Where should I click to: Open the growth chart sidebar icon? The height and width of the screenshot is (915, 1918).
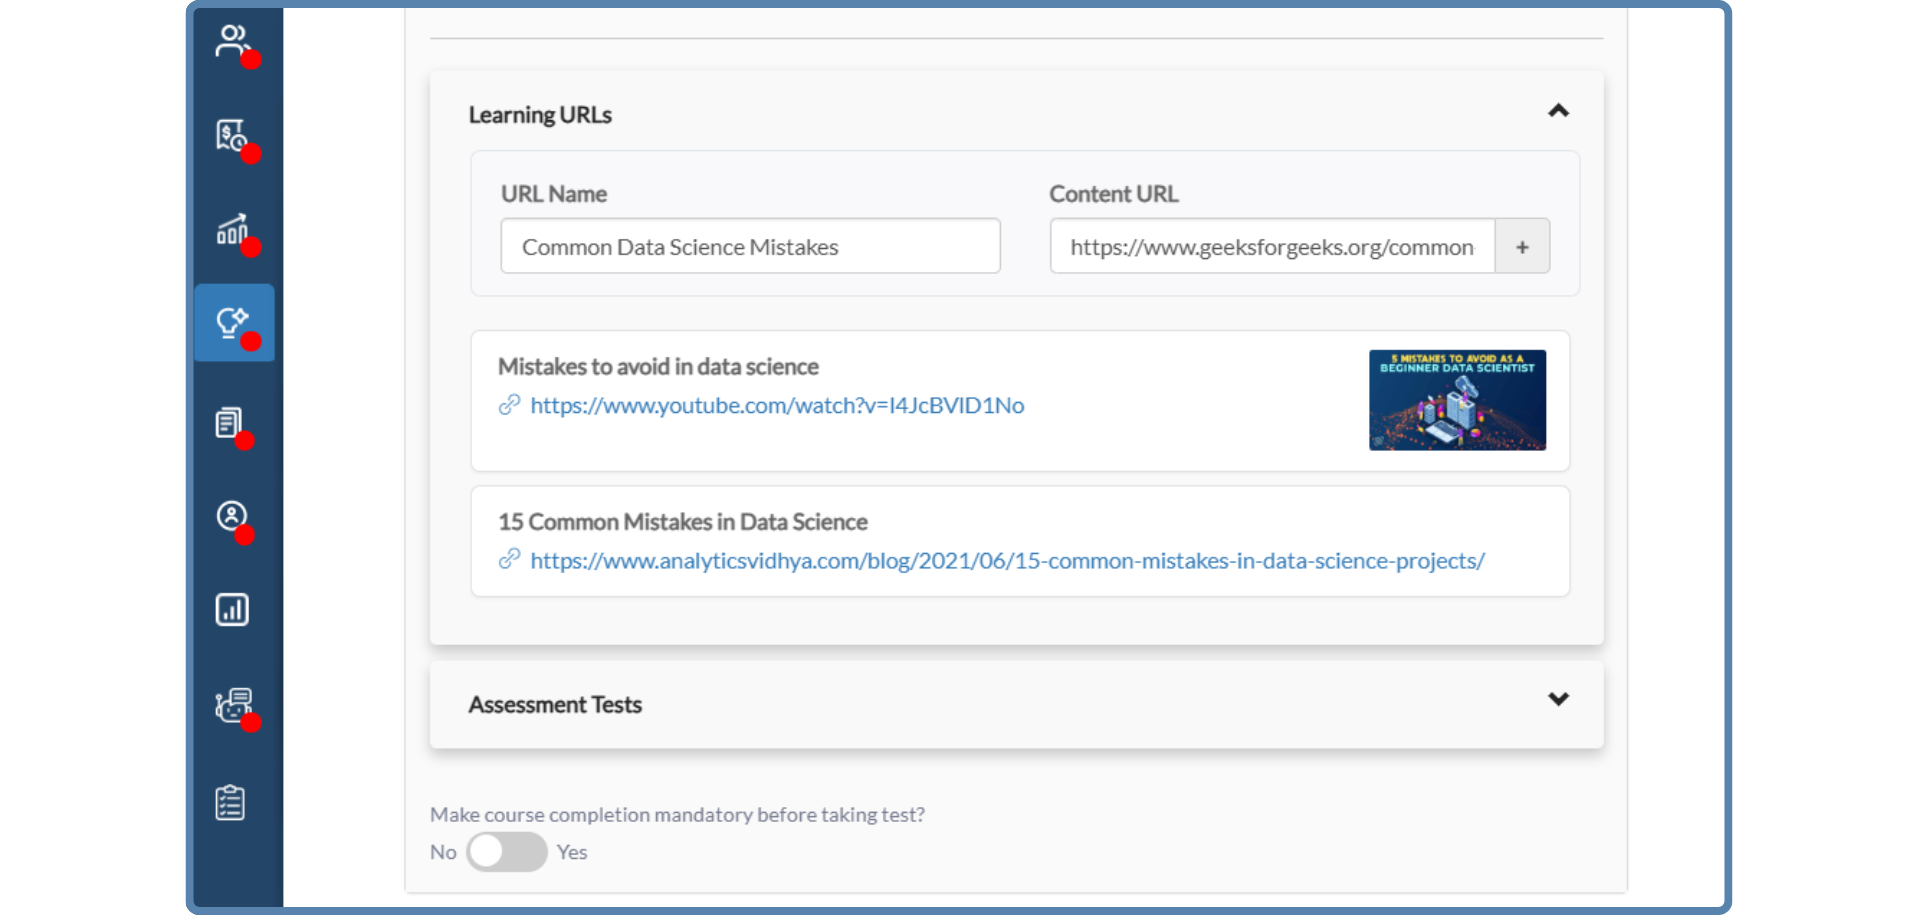232,229
